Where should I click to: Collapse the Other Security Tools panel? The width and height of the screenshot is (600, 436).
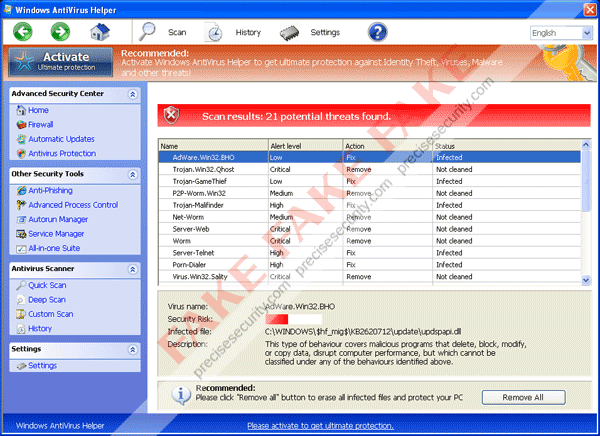(132, 175)
